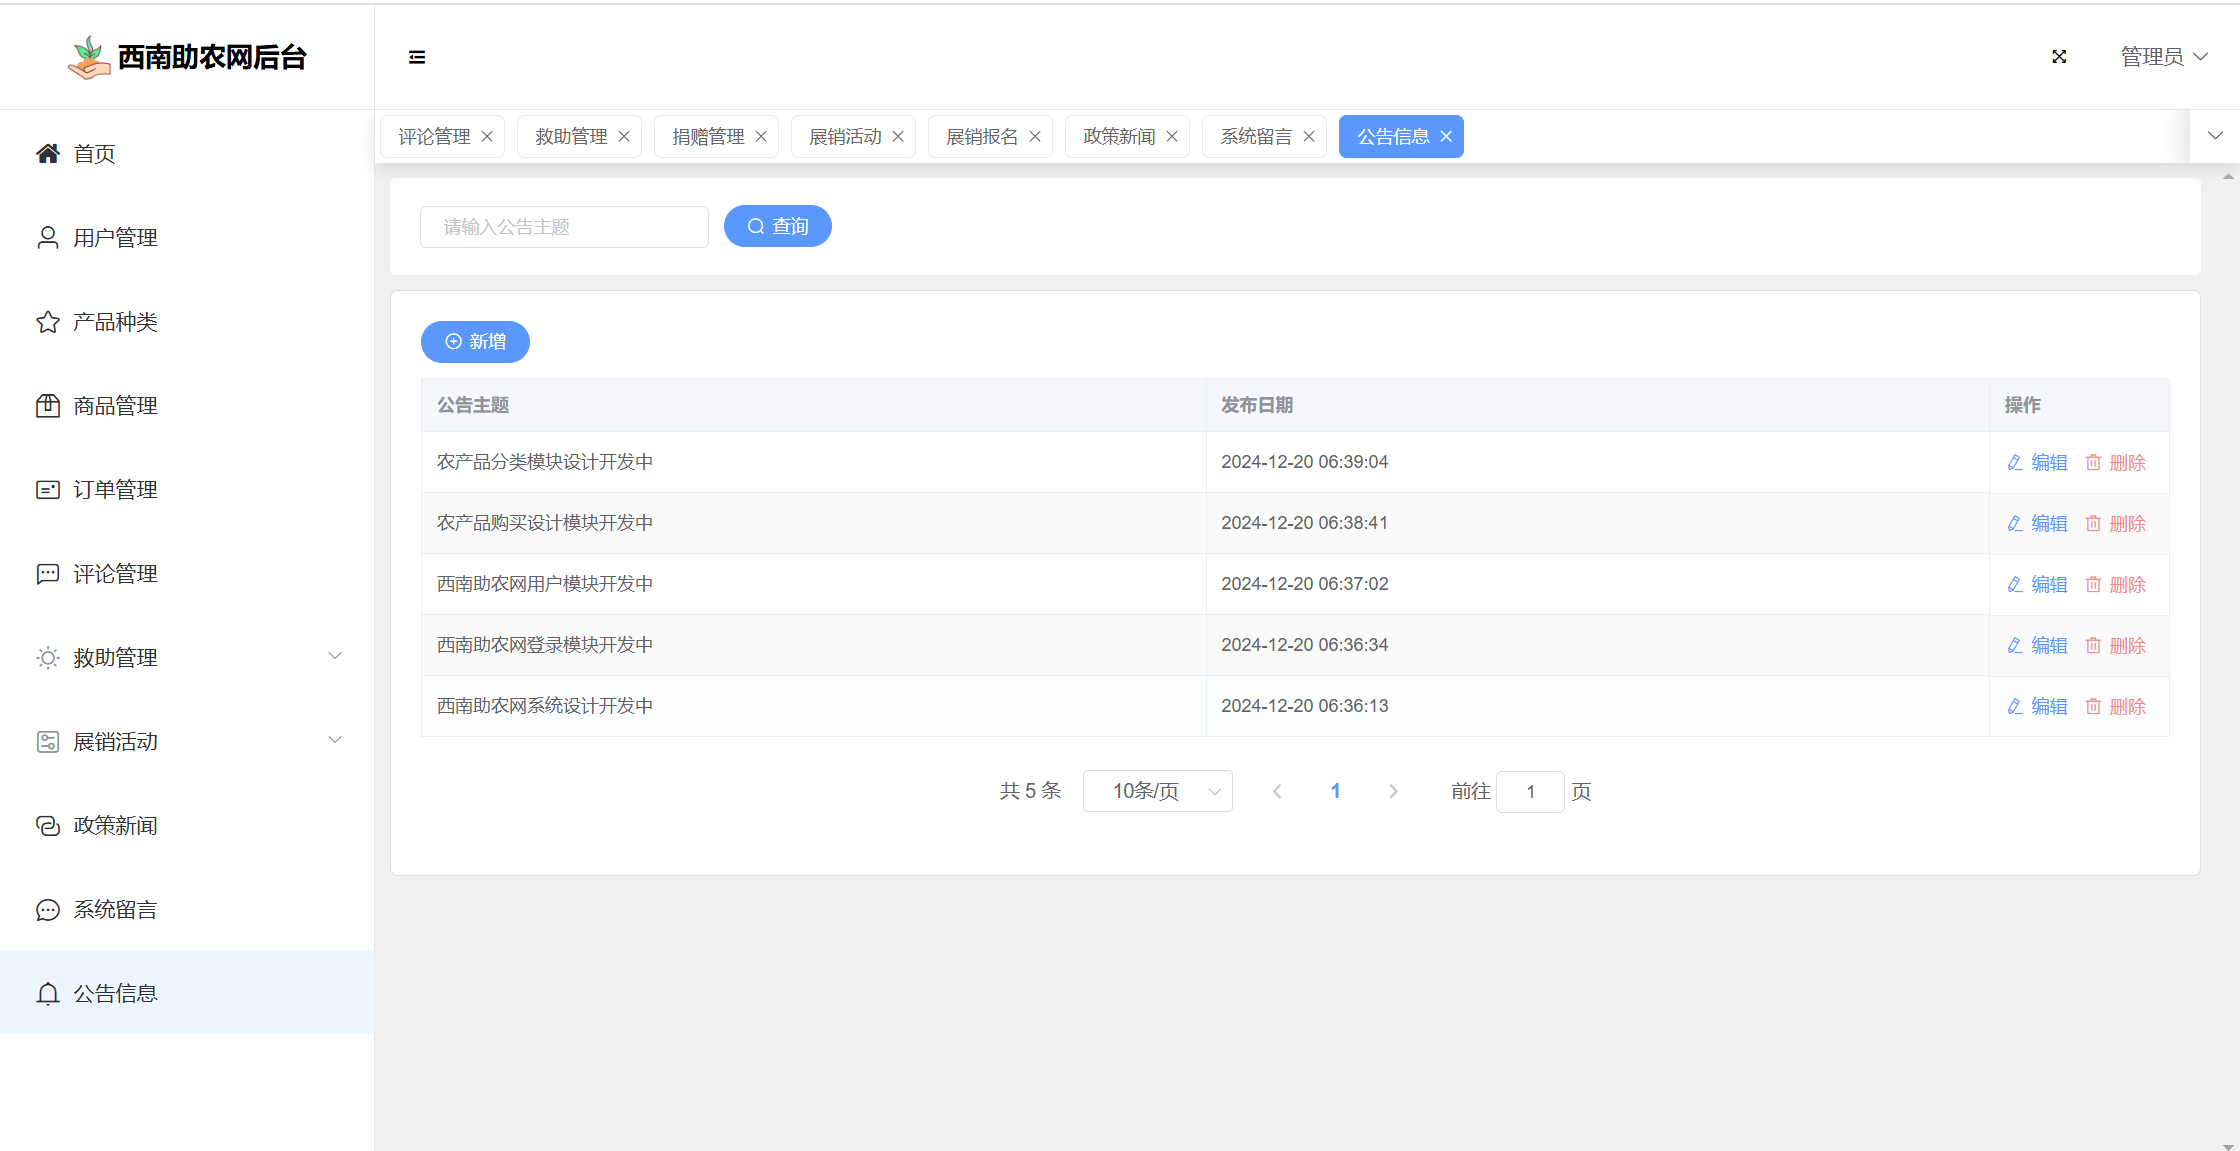2240x1151 pixels.
Task: Click the 商品管理 bag icon
Action: coord(48,405)
